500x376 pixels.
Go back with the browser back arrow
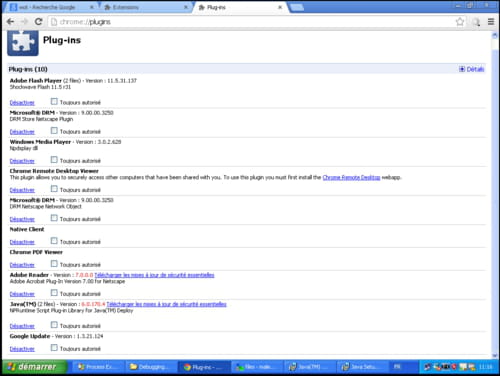(x=10, y=22)
